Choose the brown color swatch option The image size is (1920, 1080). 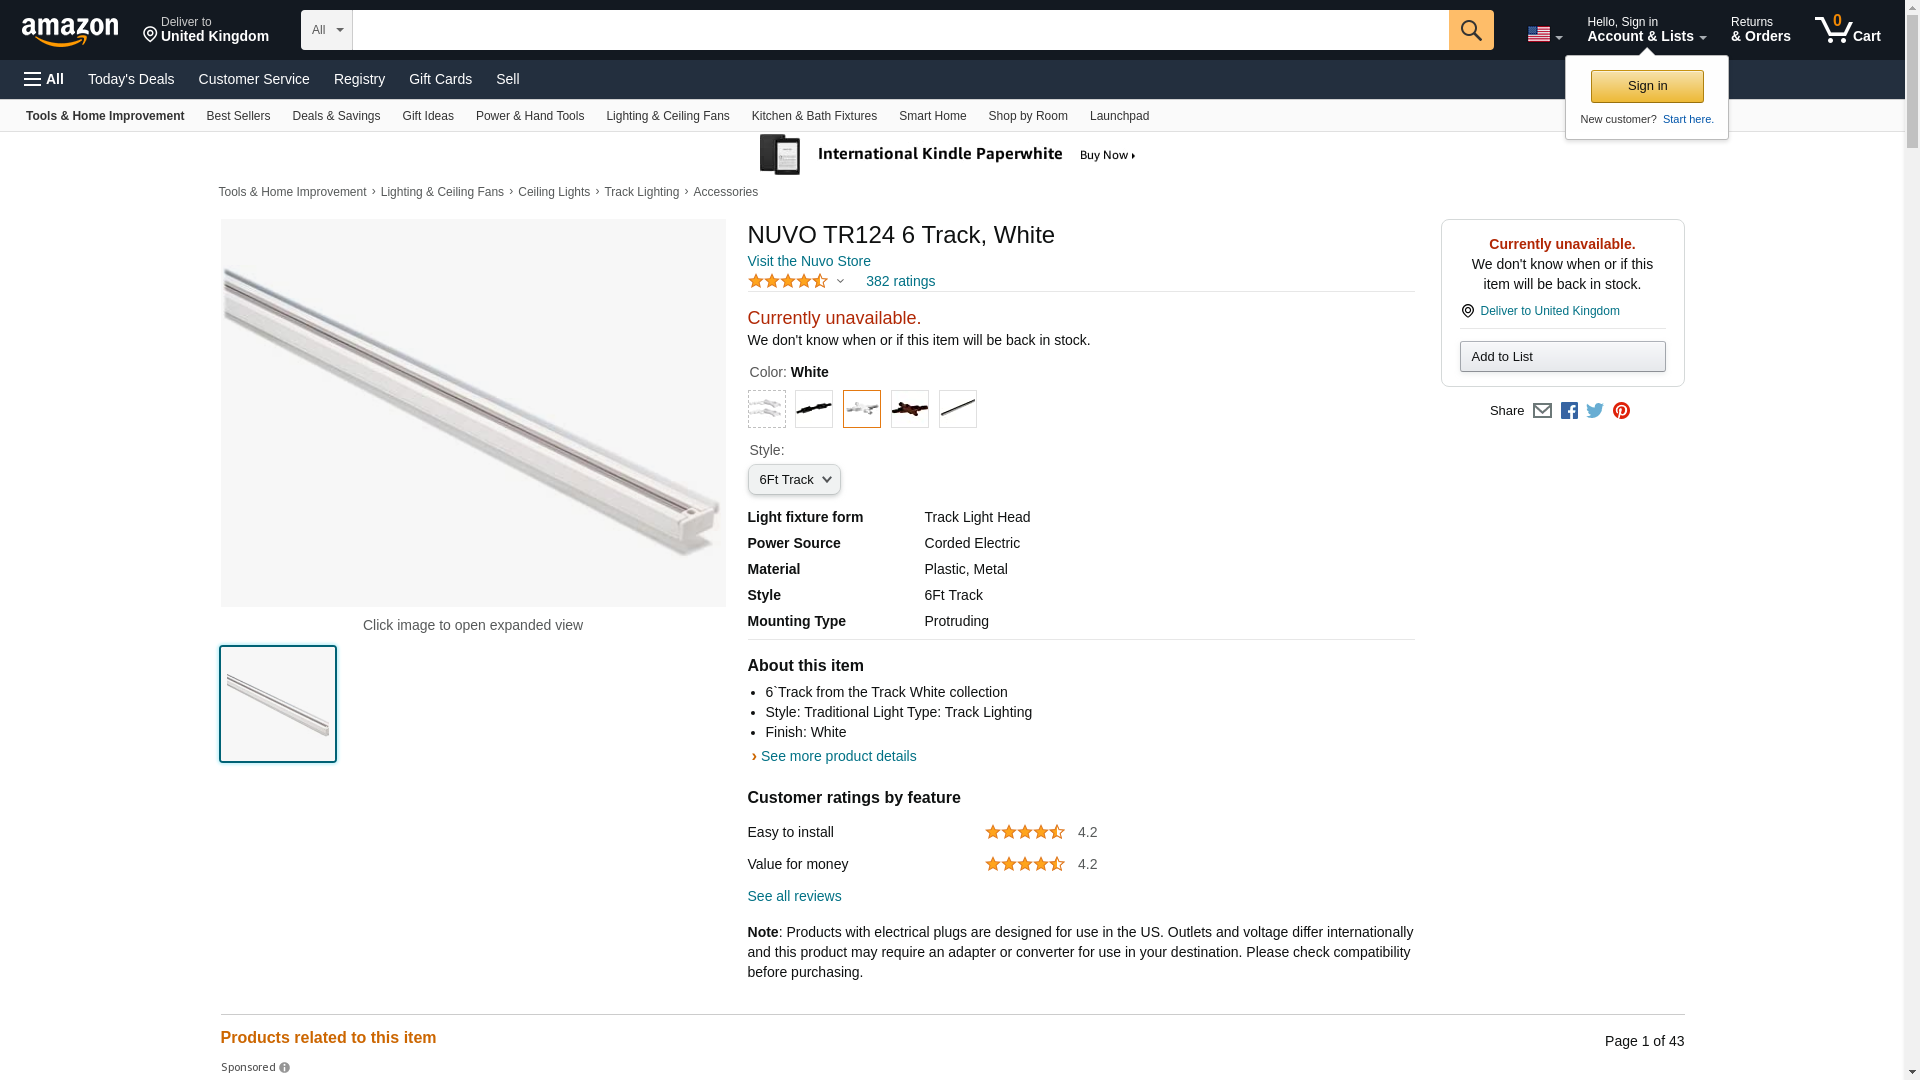(x=910, y=409)
